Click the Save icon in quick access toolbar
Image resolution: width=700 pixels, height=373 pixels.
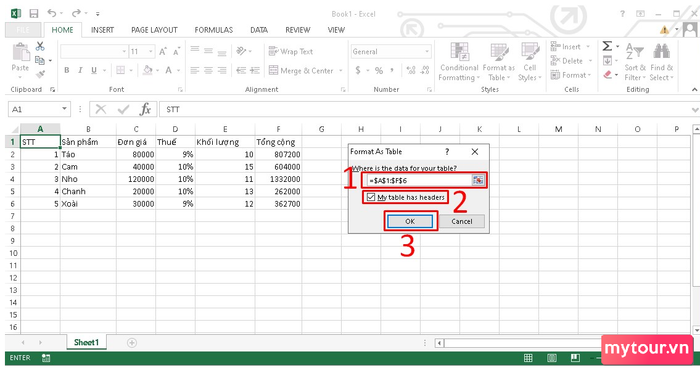(33, 13)
